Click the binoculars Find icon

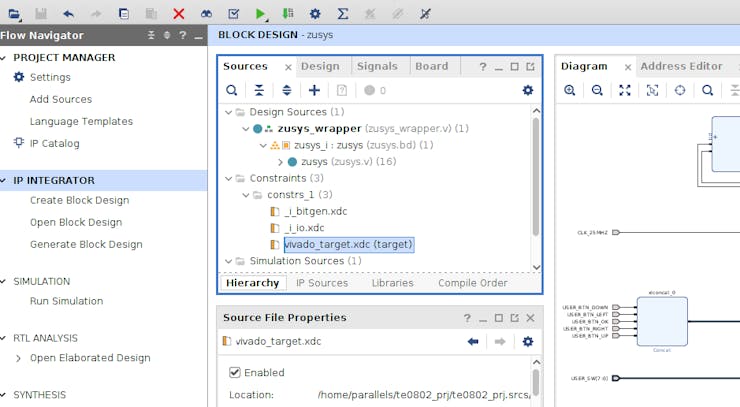point(206,14)
